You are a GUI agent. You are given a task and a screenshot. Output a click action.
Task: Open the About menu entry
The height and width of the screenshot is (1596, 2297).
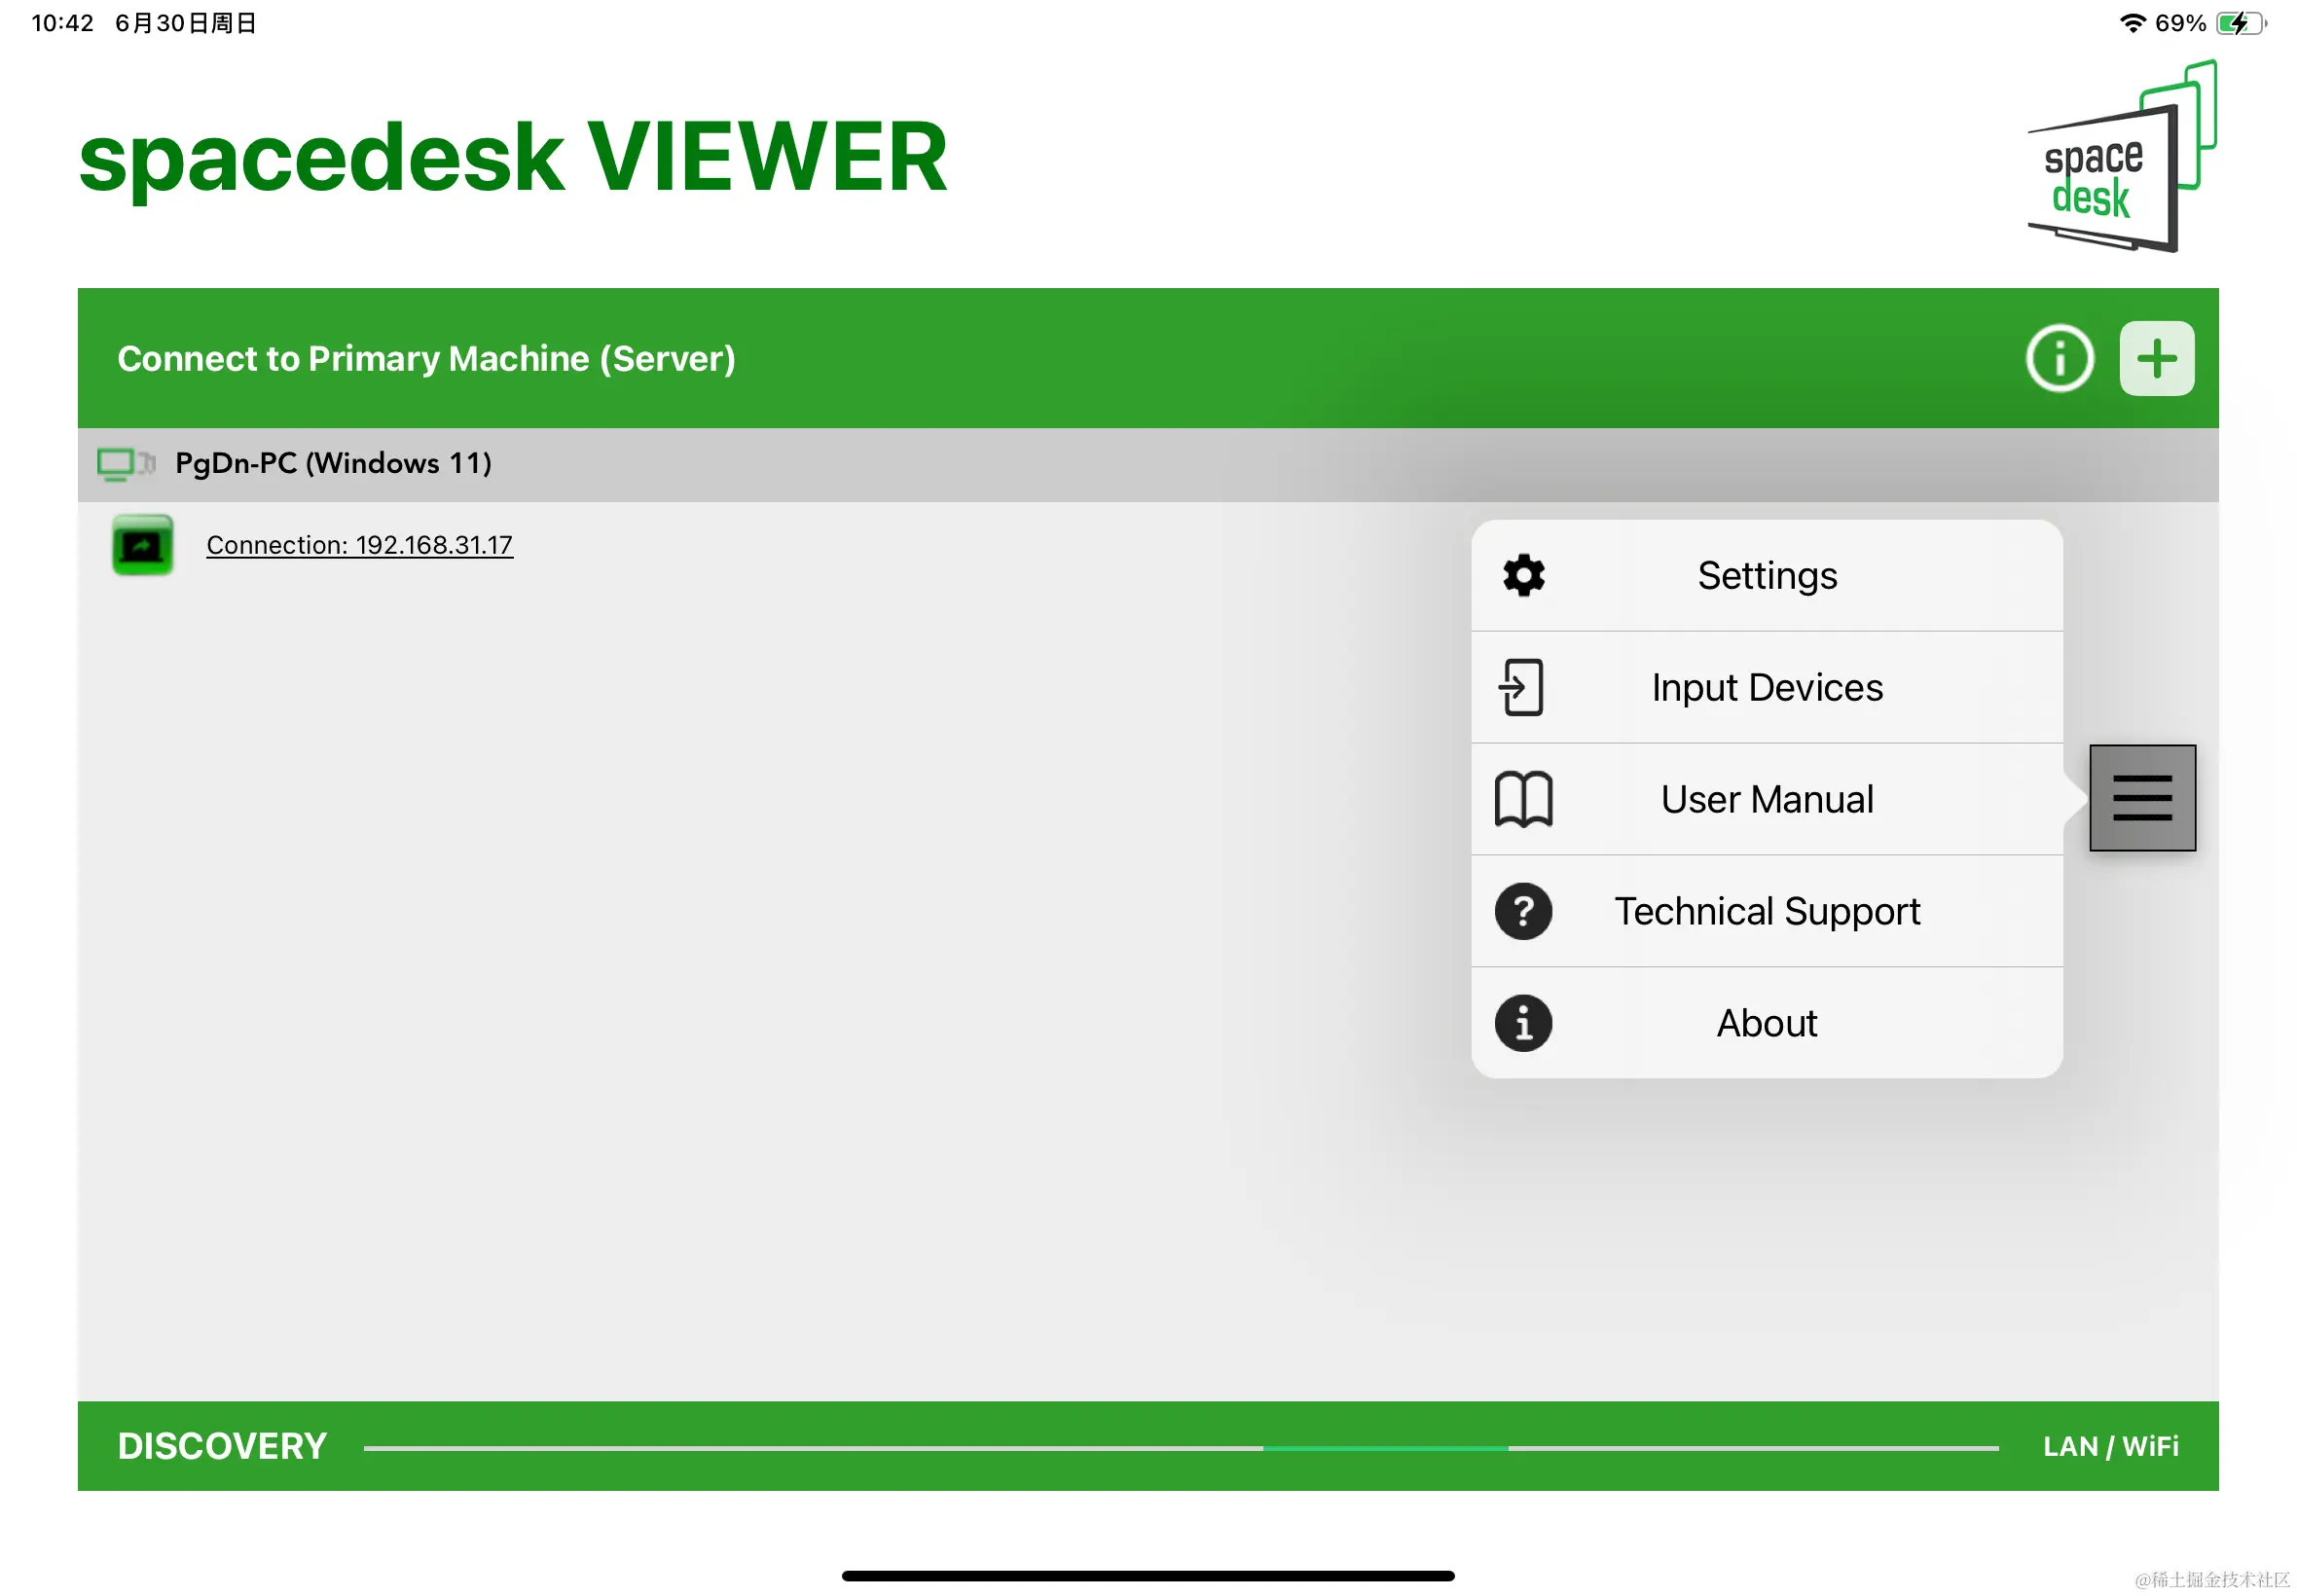point(1766,1023)
